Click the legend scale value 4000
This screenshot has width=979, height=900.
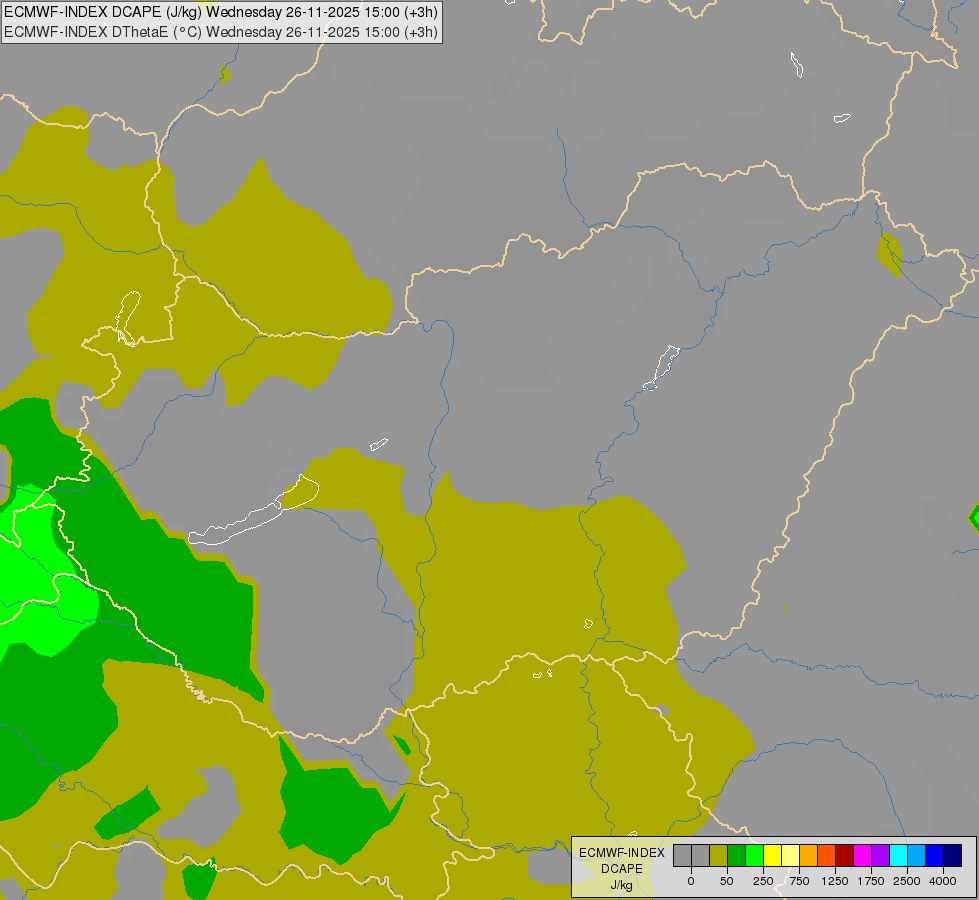943,881
